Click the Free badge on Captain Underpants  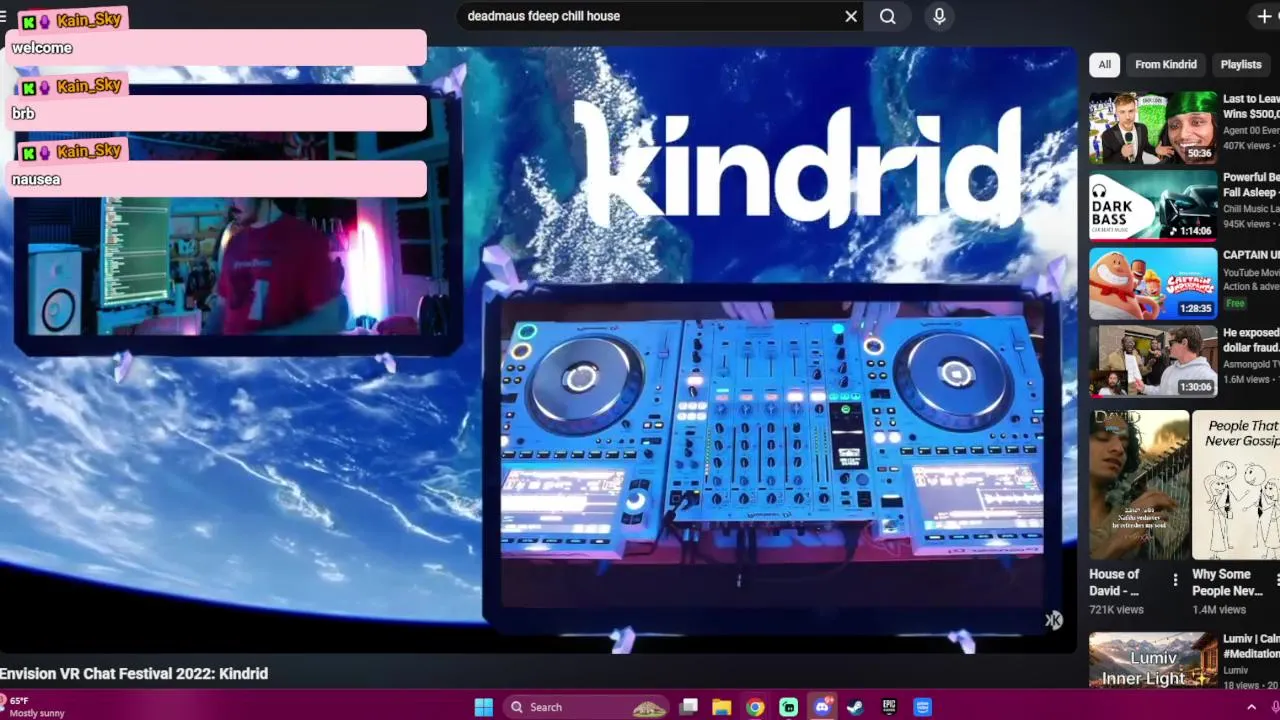[1236, 303]
